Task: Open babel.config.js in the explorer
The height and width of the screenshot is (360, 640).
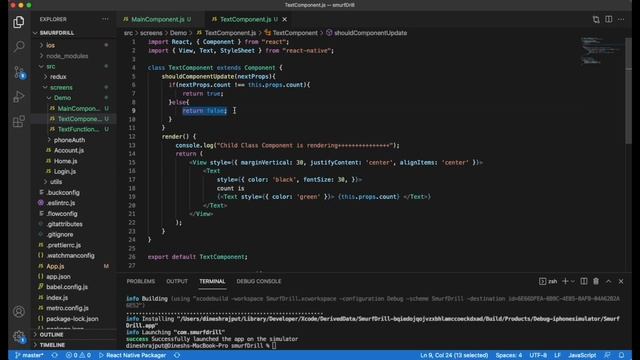Action: (67, 287)
